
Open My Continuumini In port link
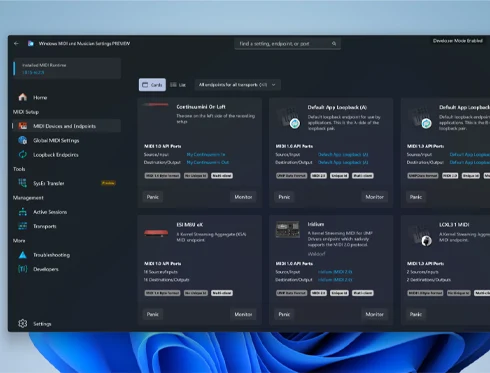click(x=206, y=154)
